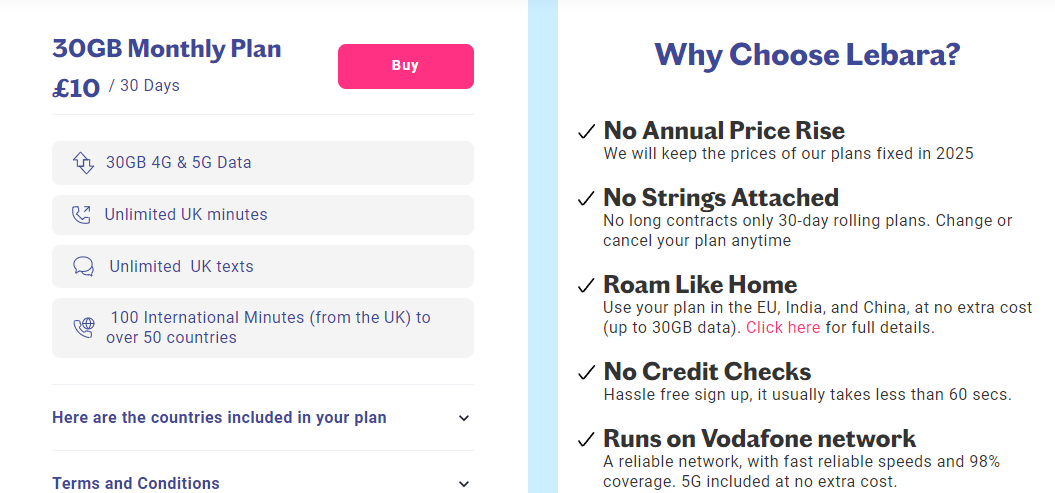Select the 100 International Minutes row
The width and height of the screenshot is (1055, 493).
point(263,328)
